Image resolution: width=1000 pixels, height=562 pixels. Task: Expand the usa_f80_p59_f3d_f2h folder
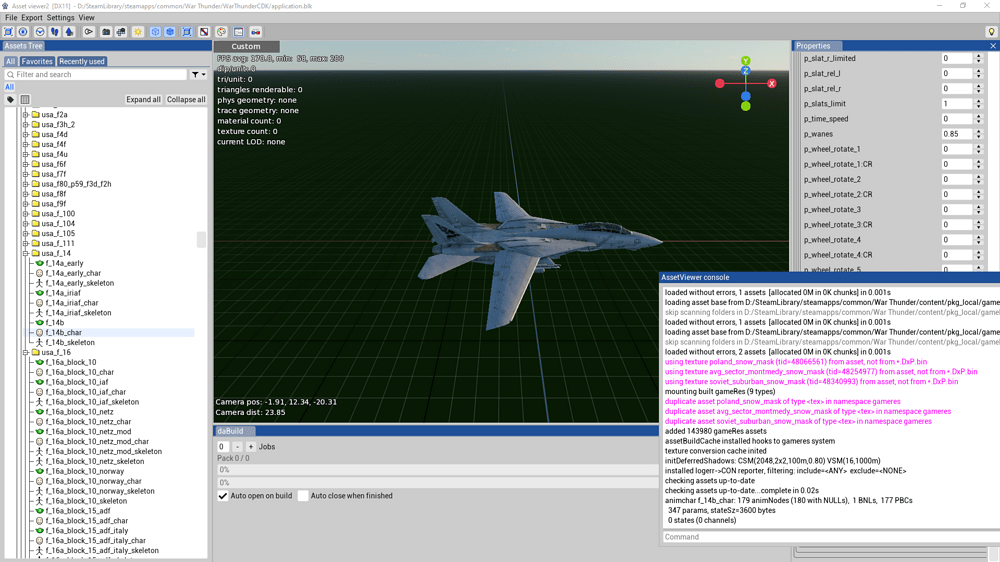[26, 184]
